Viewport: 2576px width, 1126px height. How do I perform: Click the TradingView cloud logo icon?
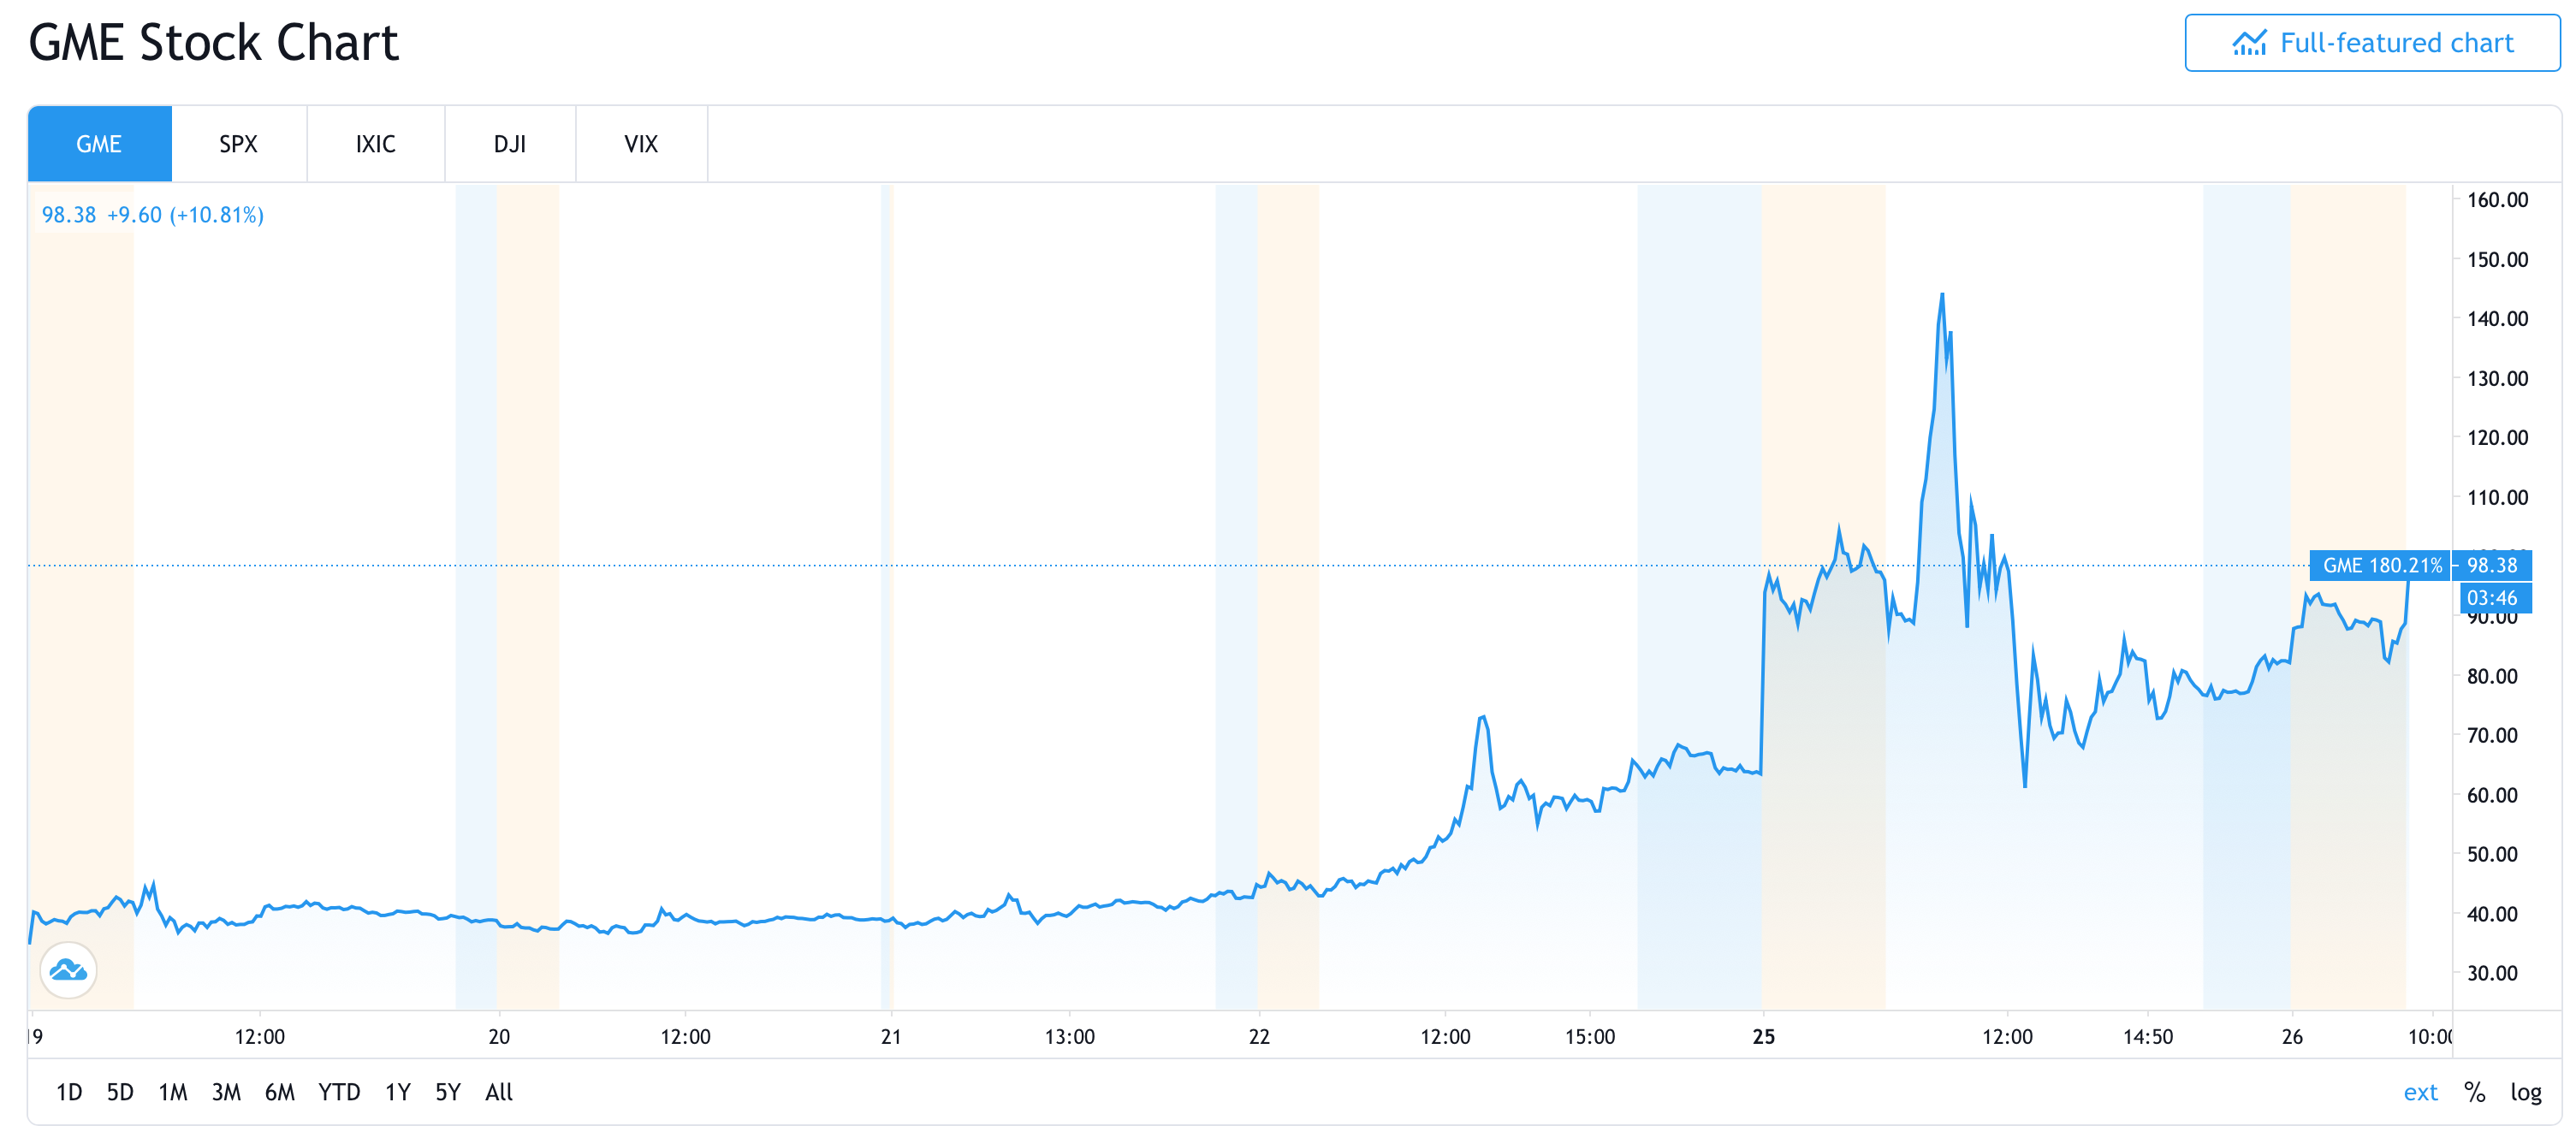click(68, 969)
